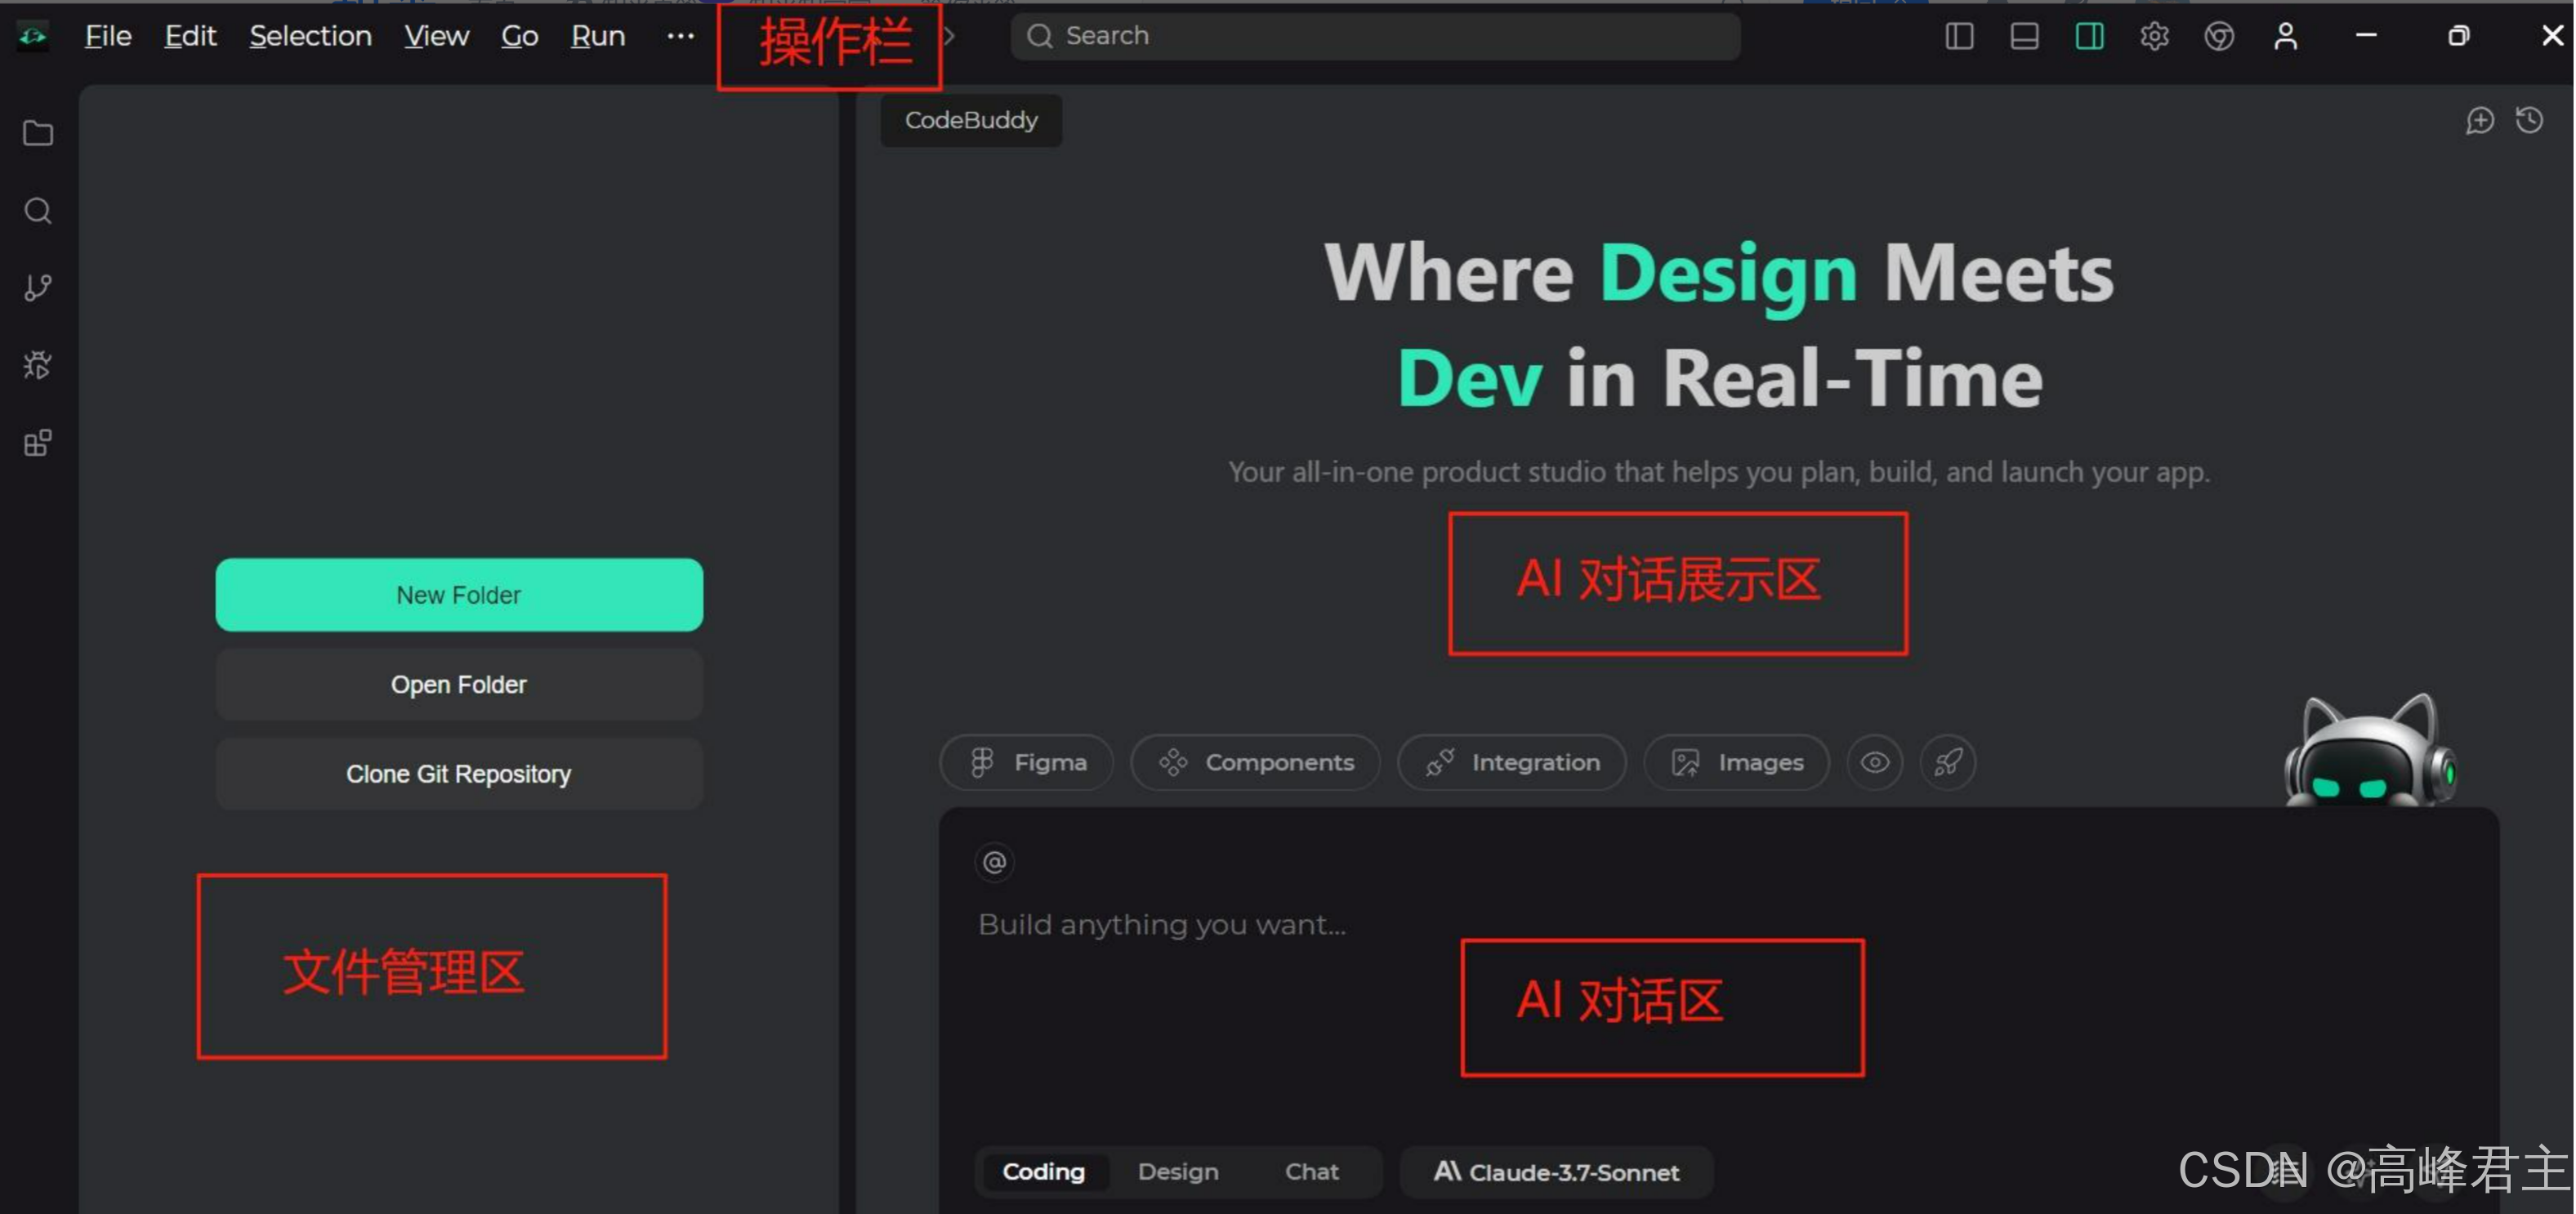Screen dimensions: 2576x1214
Task: Open settings gear in title bar
Action: (x=2154, y=36)
